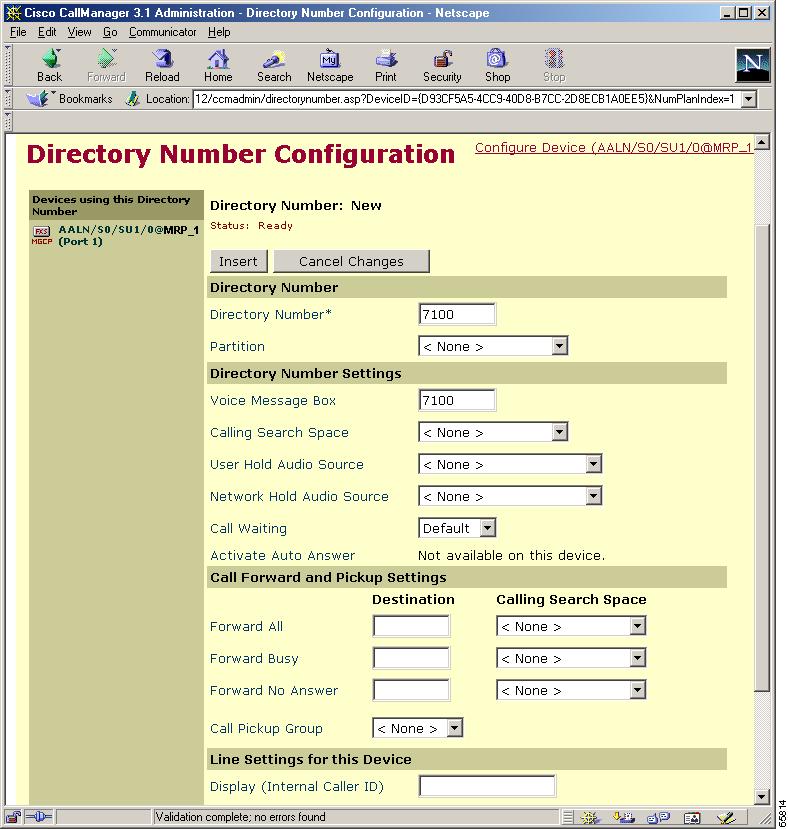Screen dimensions: 788x829
Task: Expand the Location URL history dropdown
Action: 748,99
